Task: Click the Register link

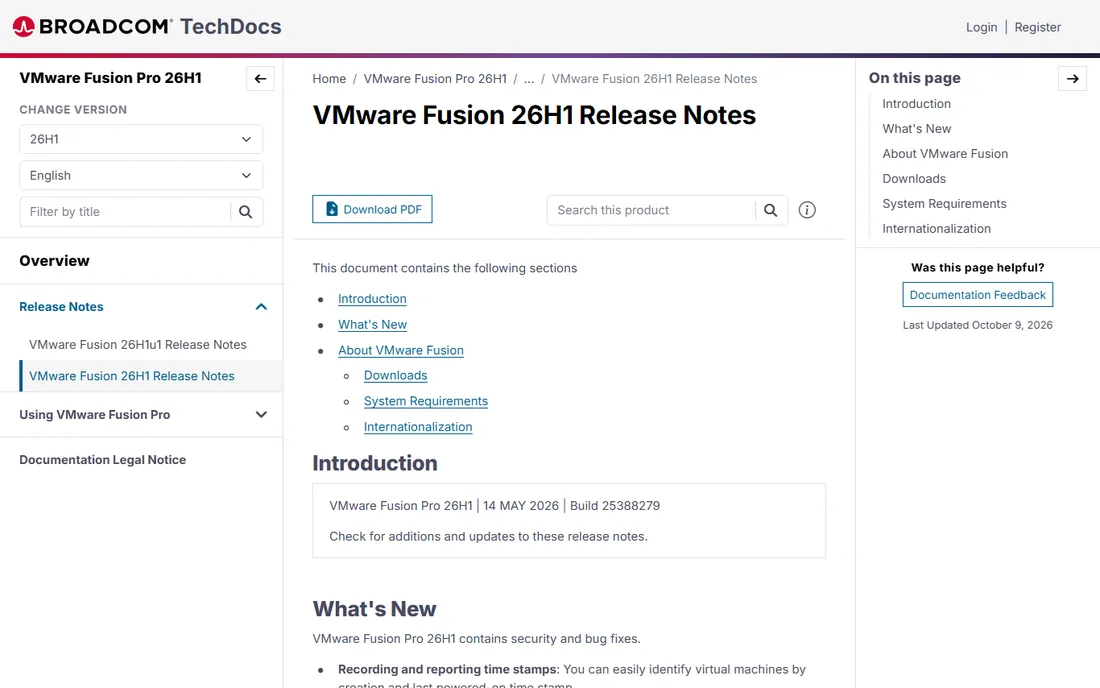Action: click(1038, 27)
